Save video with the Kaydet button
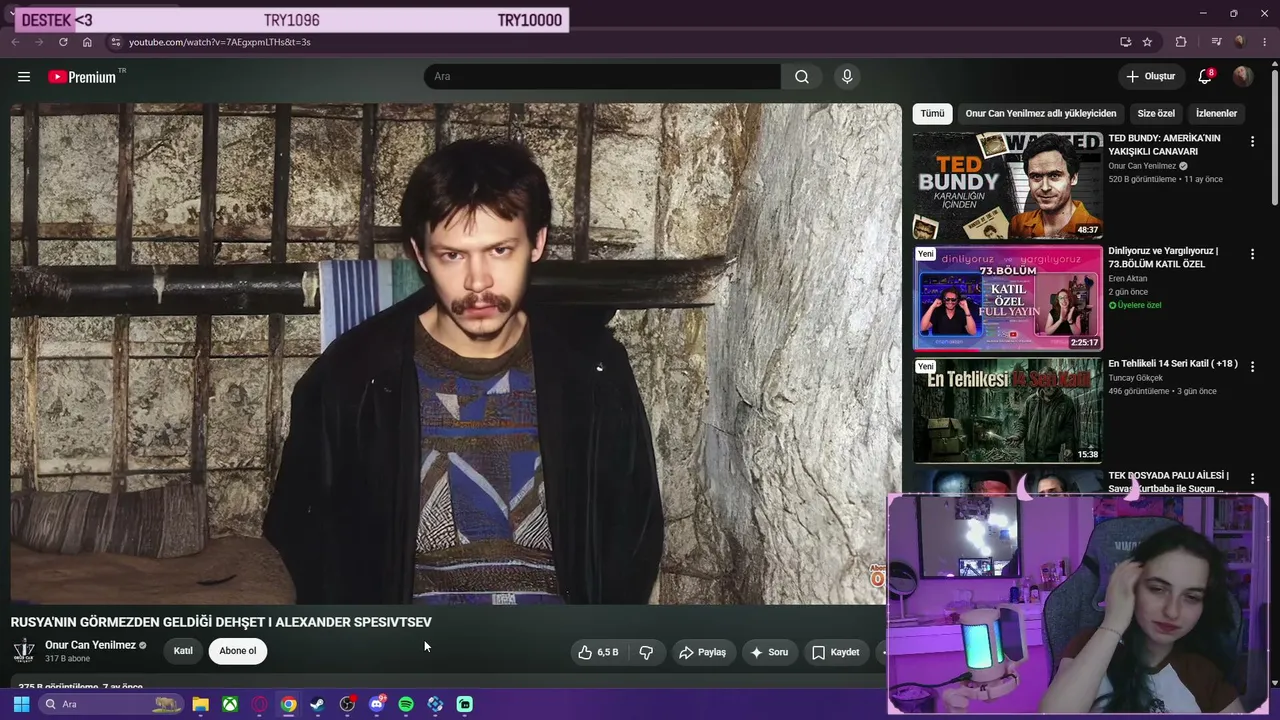 pos(836,652)
